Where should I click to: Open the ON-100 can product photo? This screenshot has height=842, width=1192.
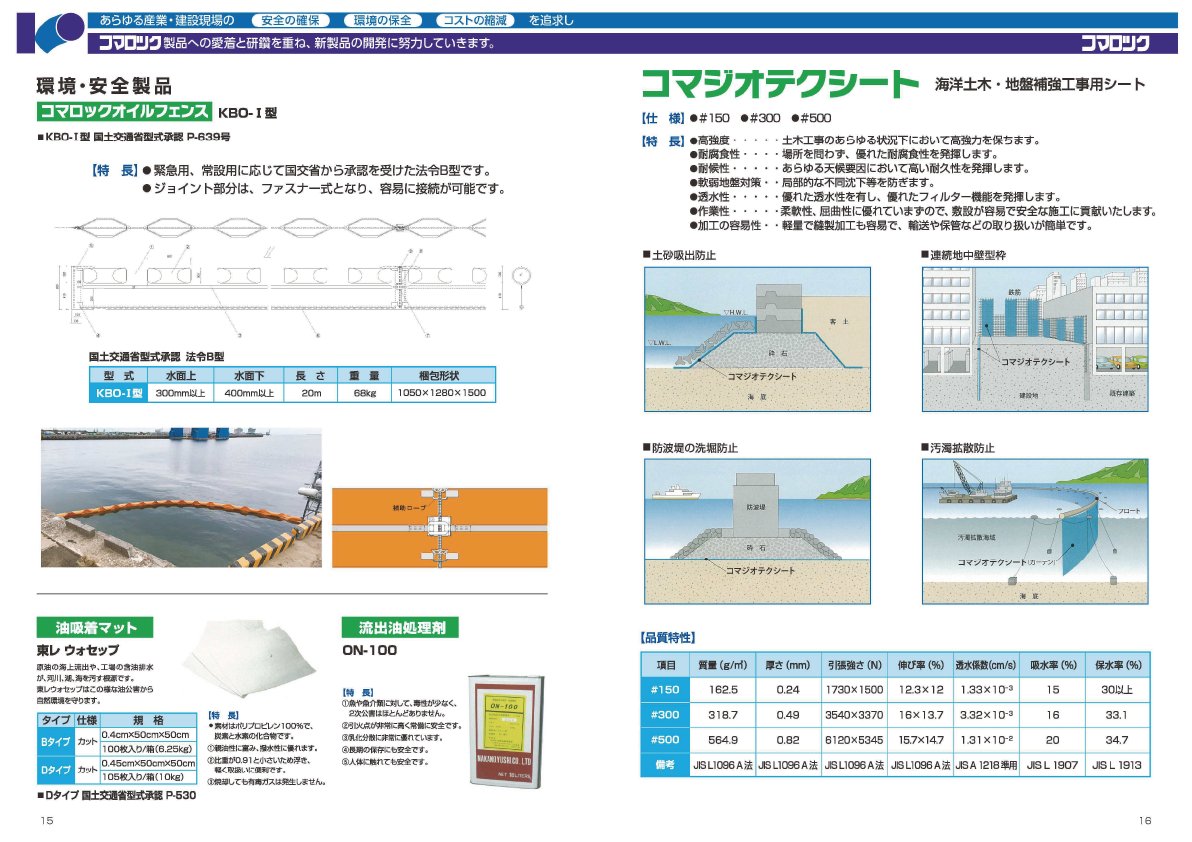506,730
